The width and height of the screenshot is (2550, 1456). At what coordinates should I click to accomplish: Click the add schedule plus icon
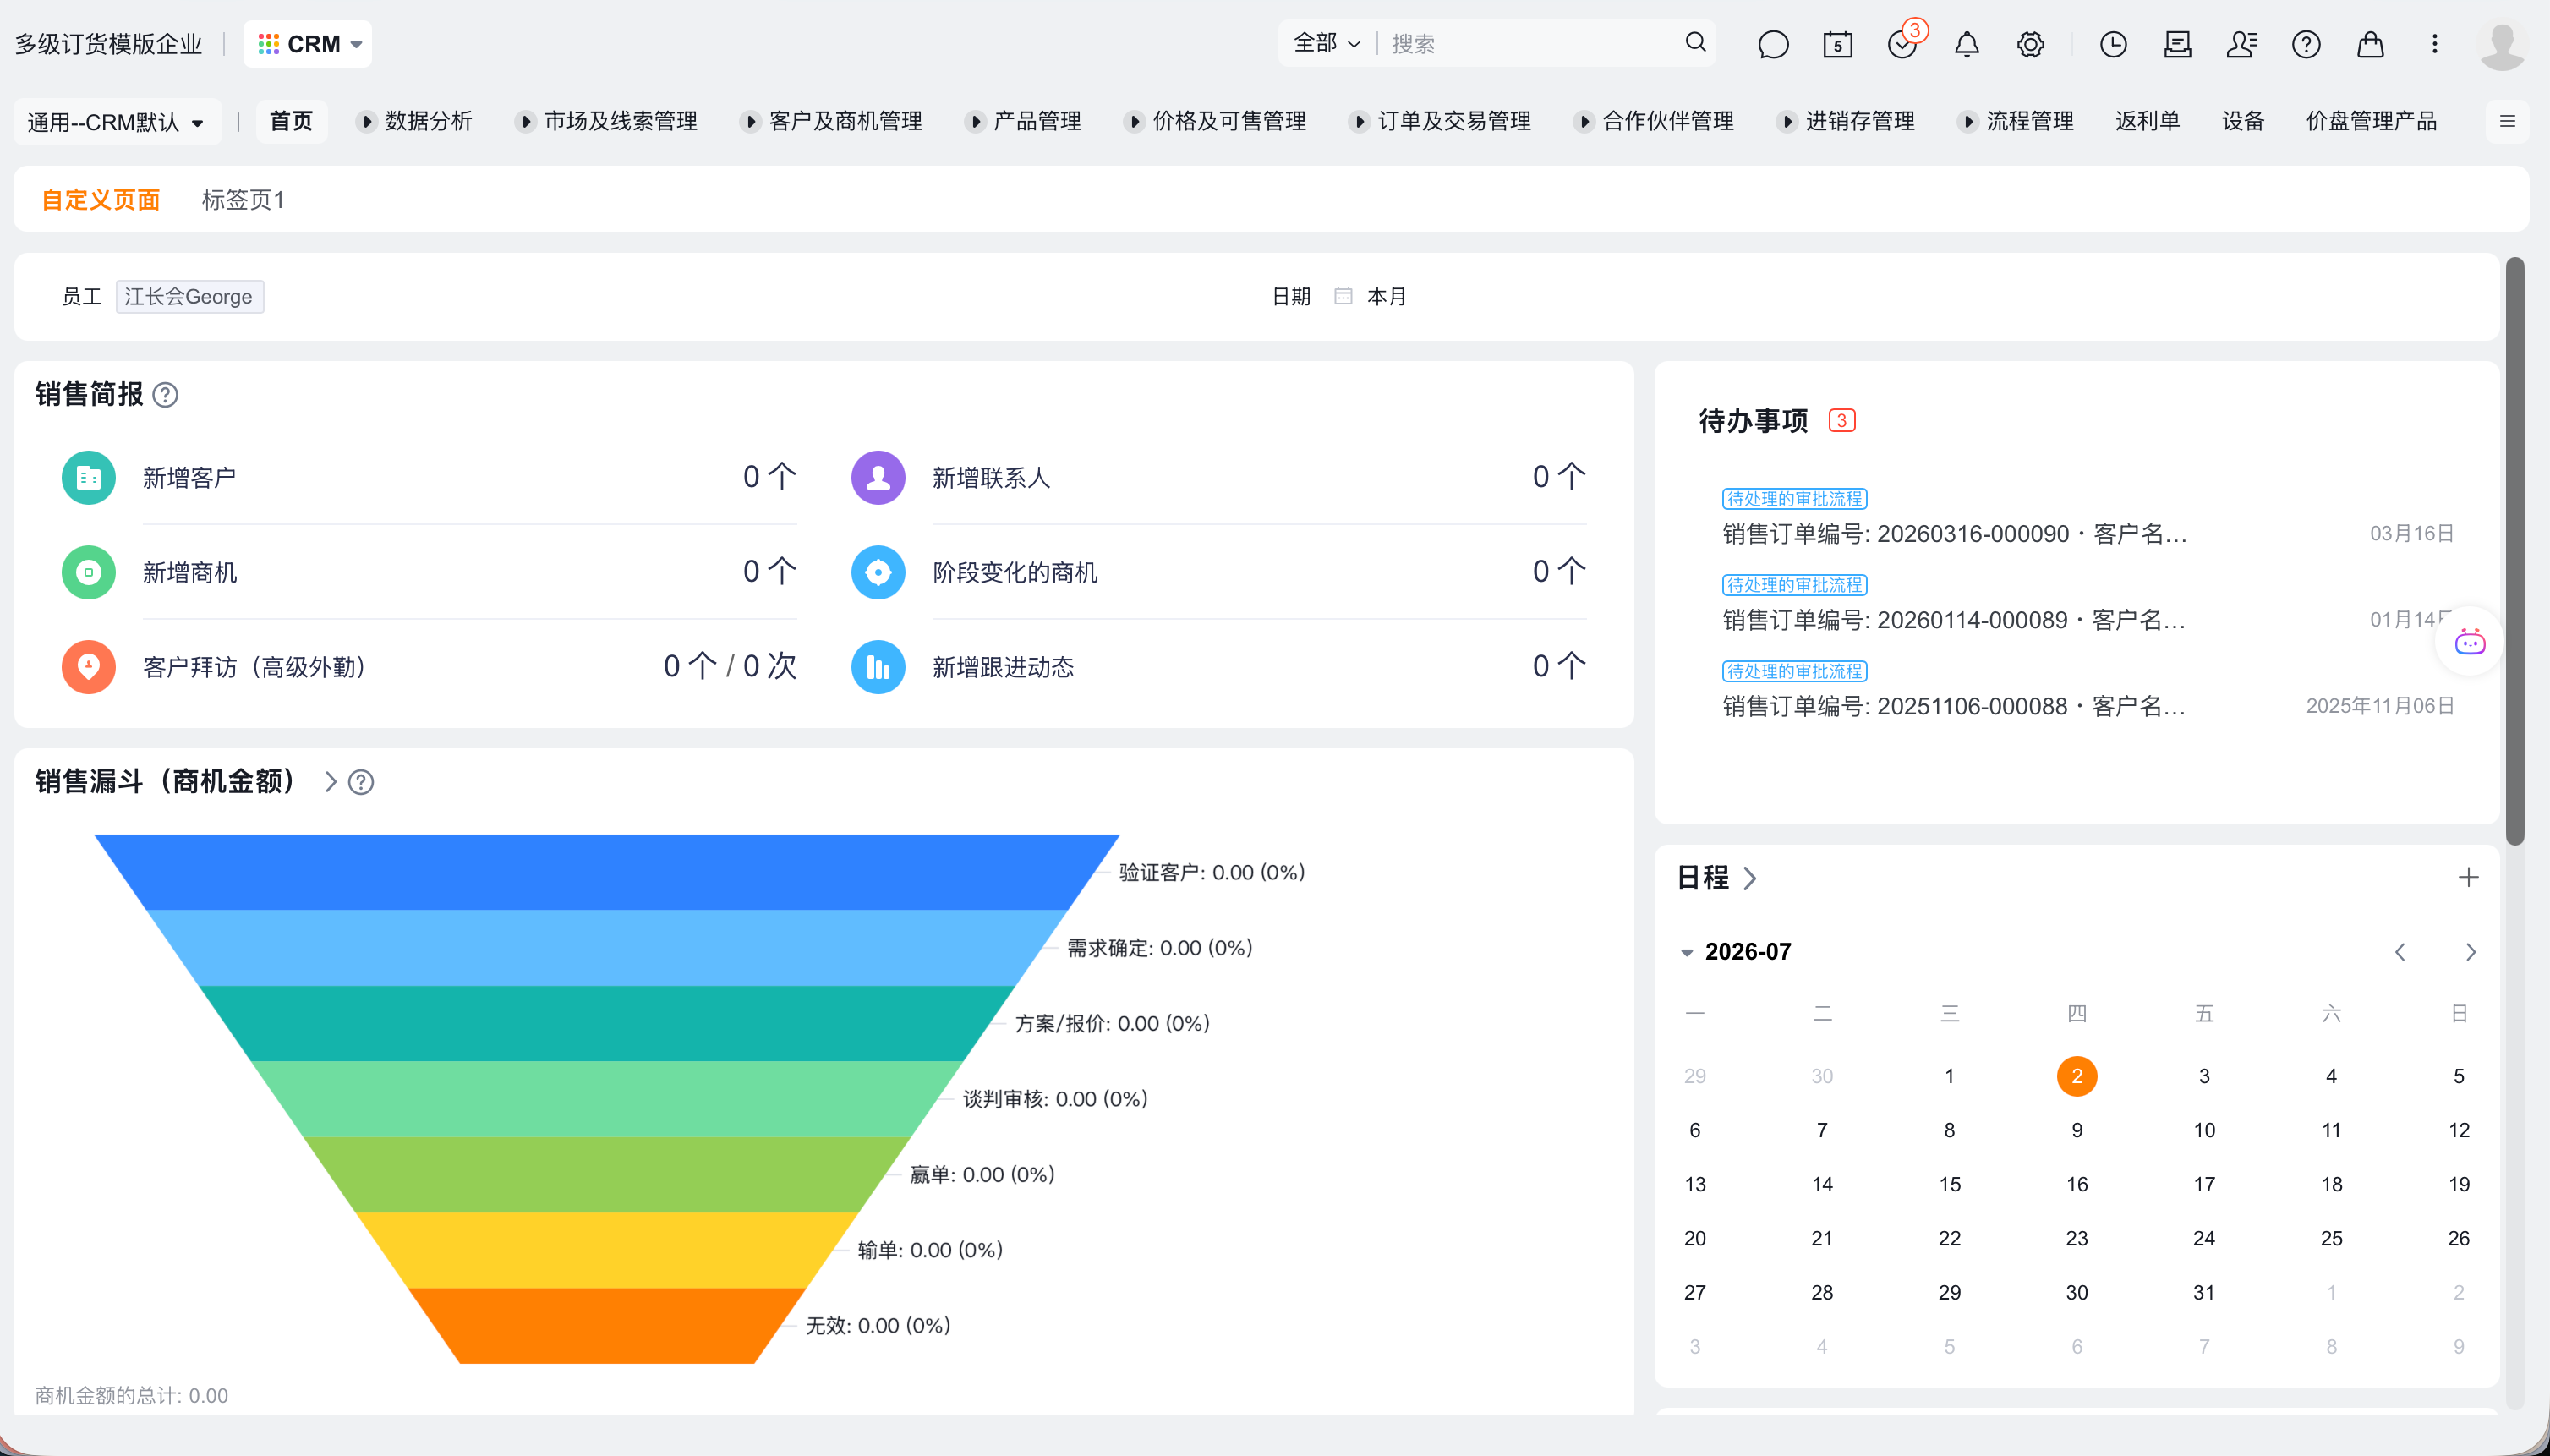pos(2468,877)
